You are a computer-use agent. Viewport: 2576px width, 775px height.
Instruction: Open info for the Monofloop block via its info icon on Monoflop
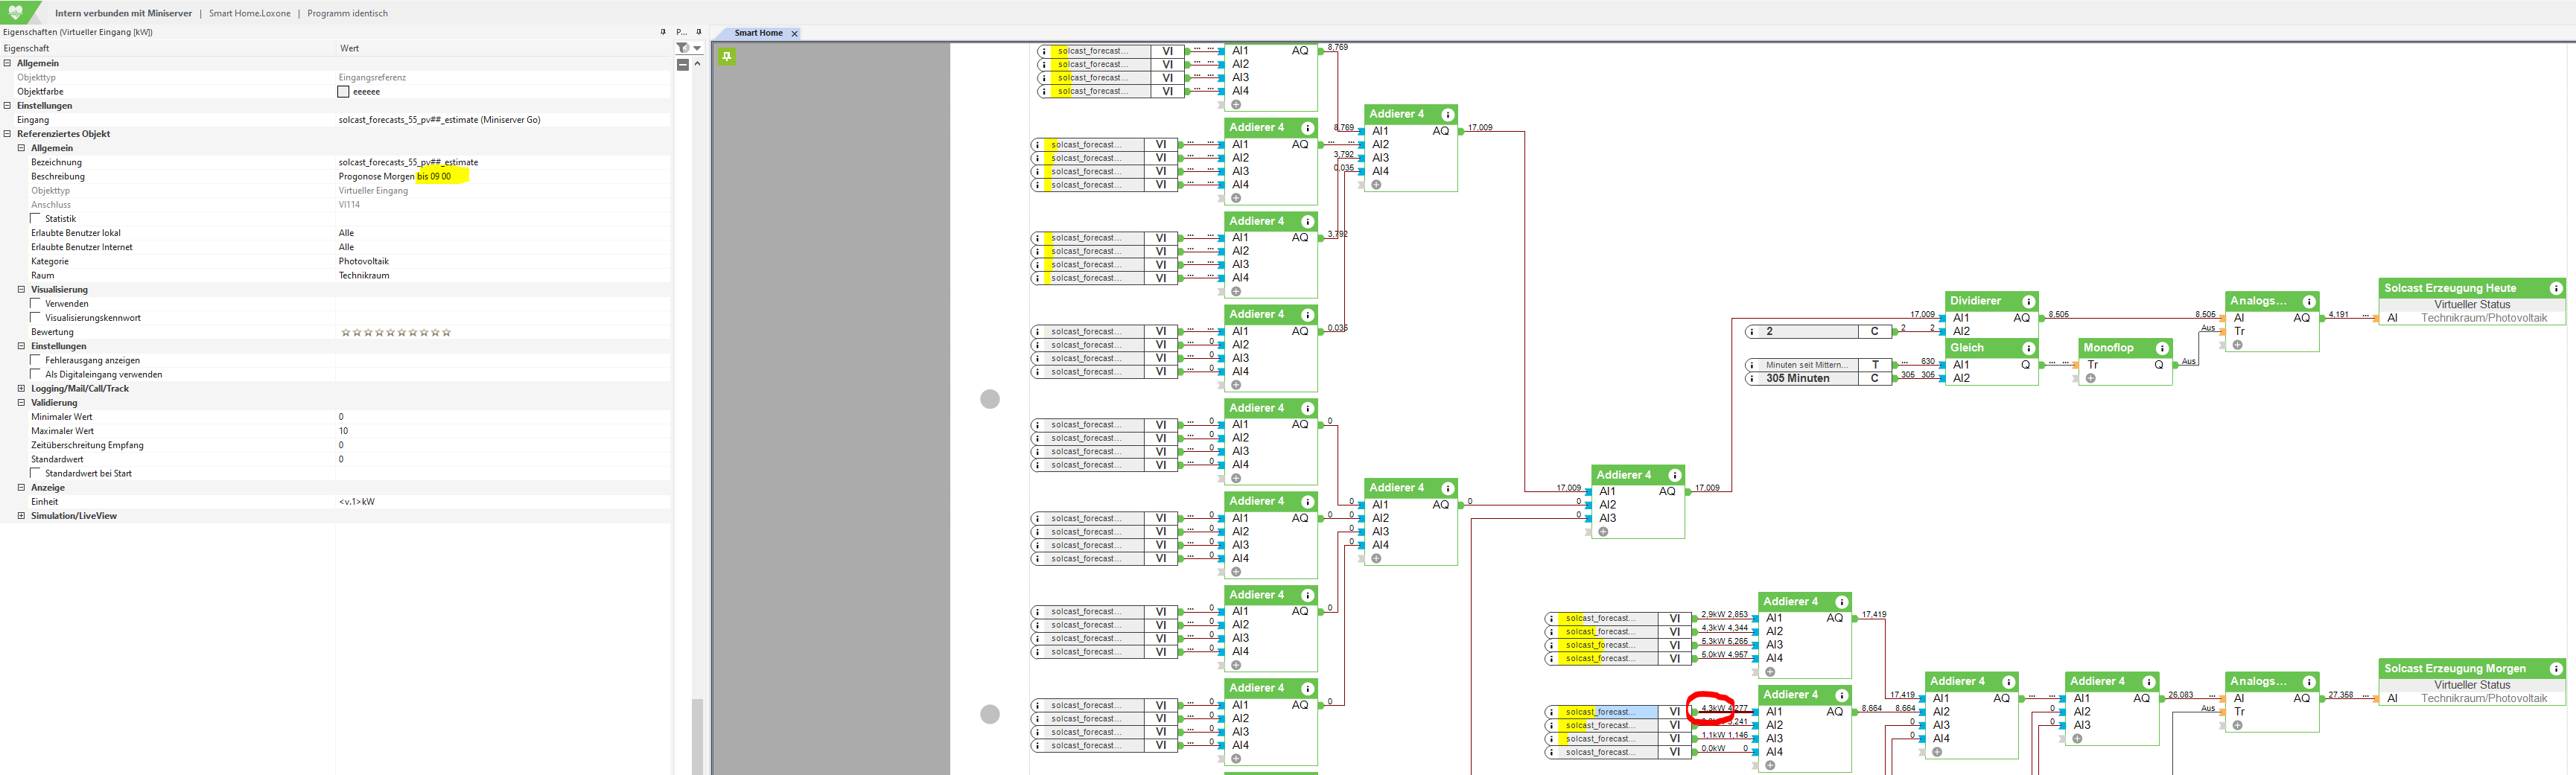2162,348
